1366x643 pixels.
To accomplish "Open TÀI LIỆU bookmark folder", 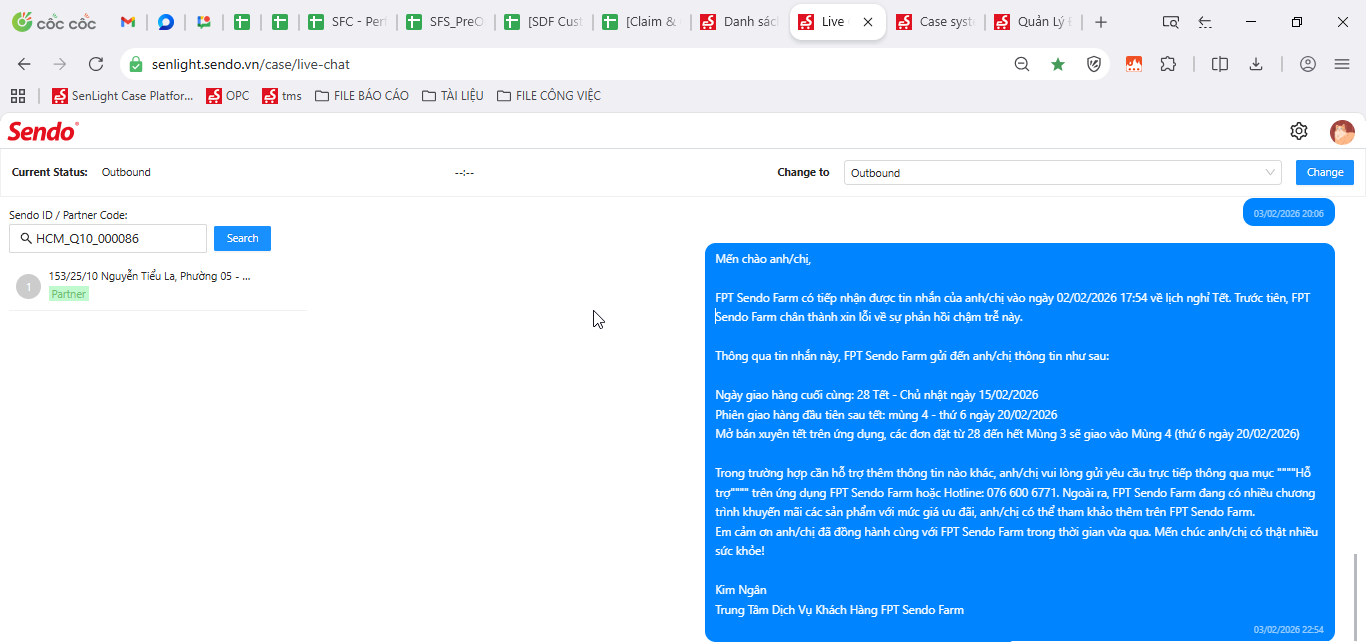I will click(452, 96).
